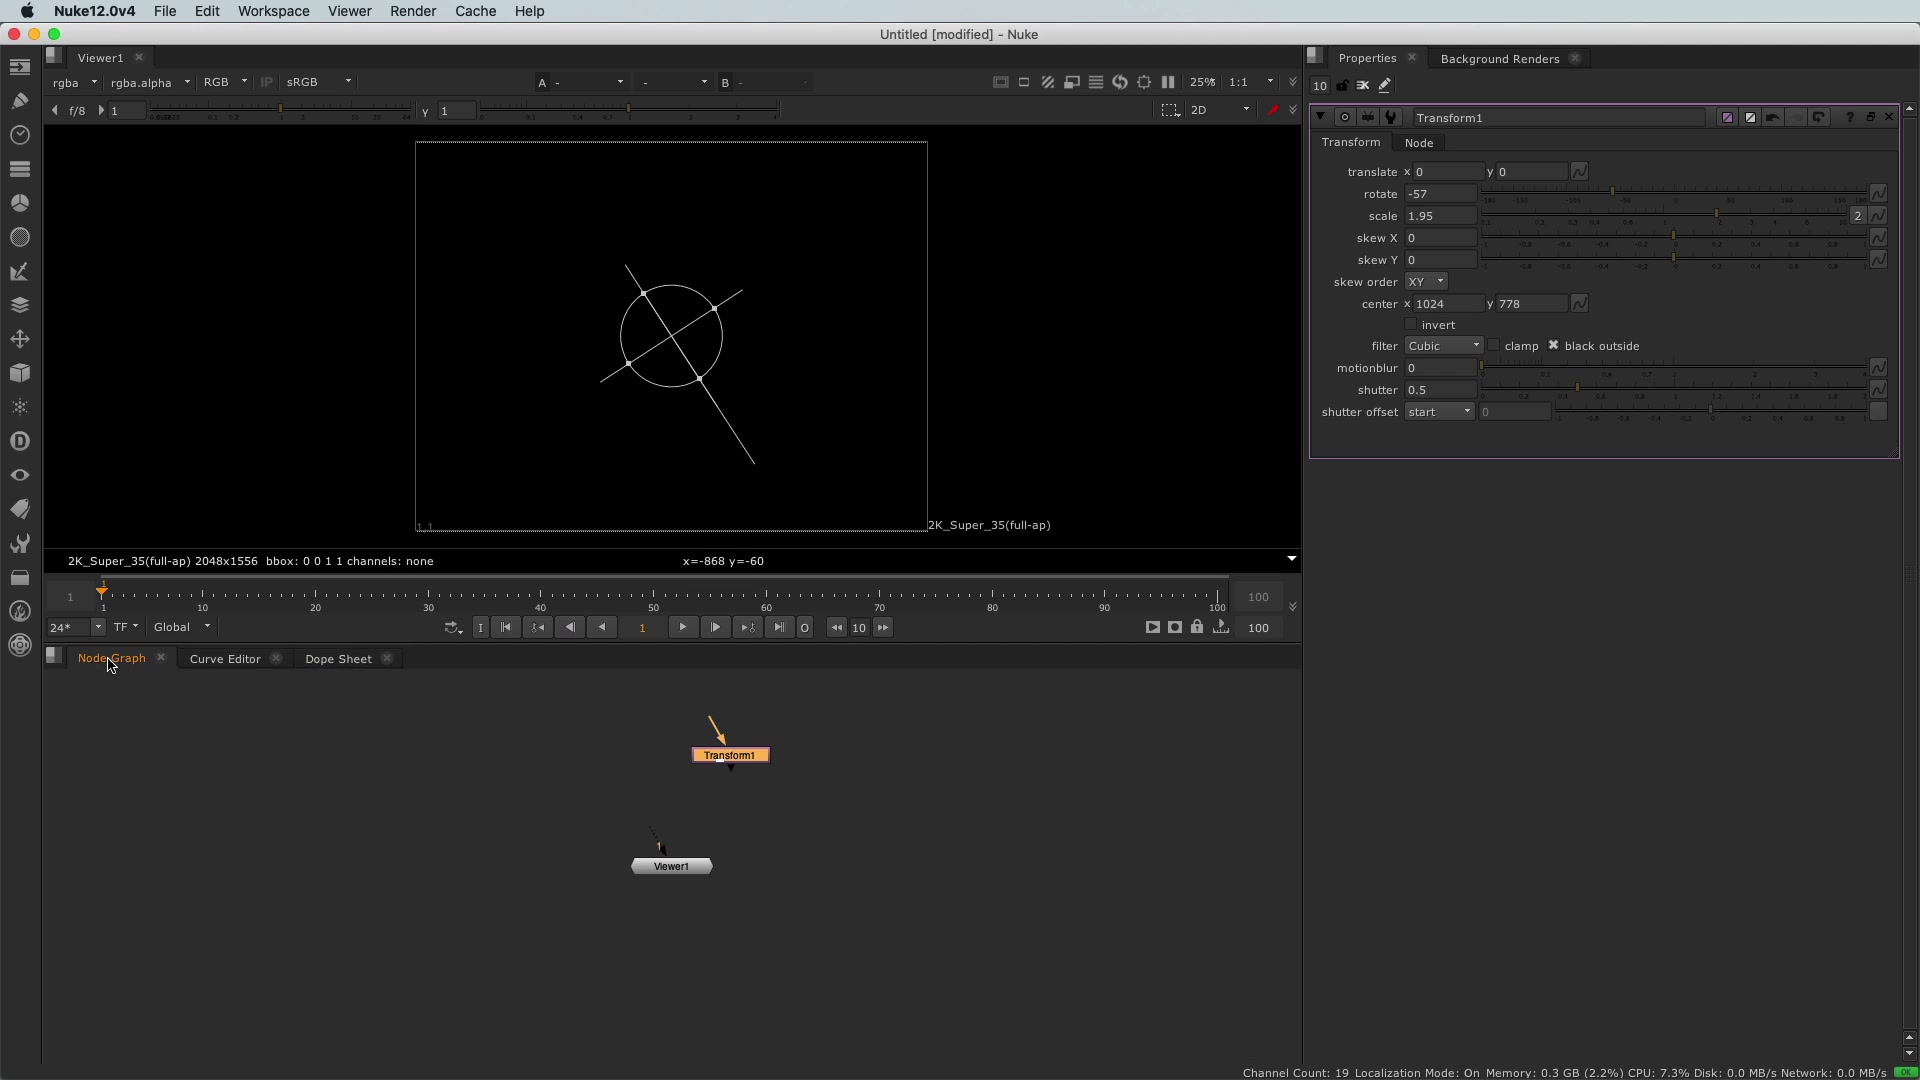Open the Draw nodes toolbar menu
This screenshot has height=1080, width=1920.
tap(19, 101)
